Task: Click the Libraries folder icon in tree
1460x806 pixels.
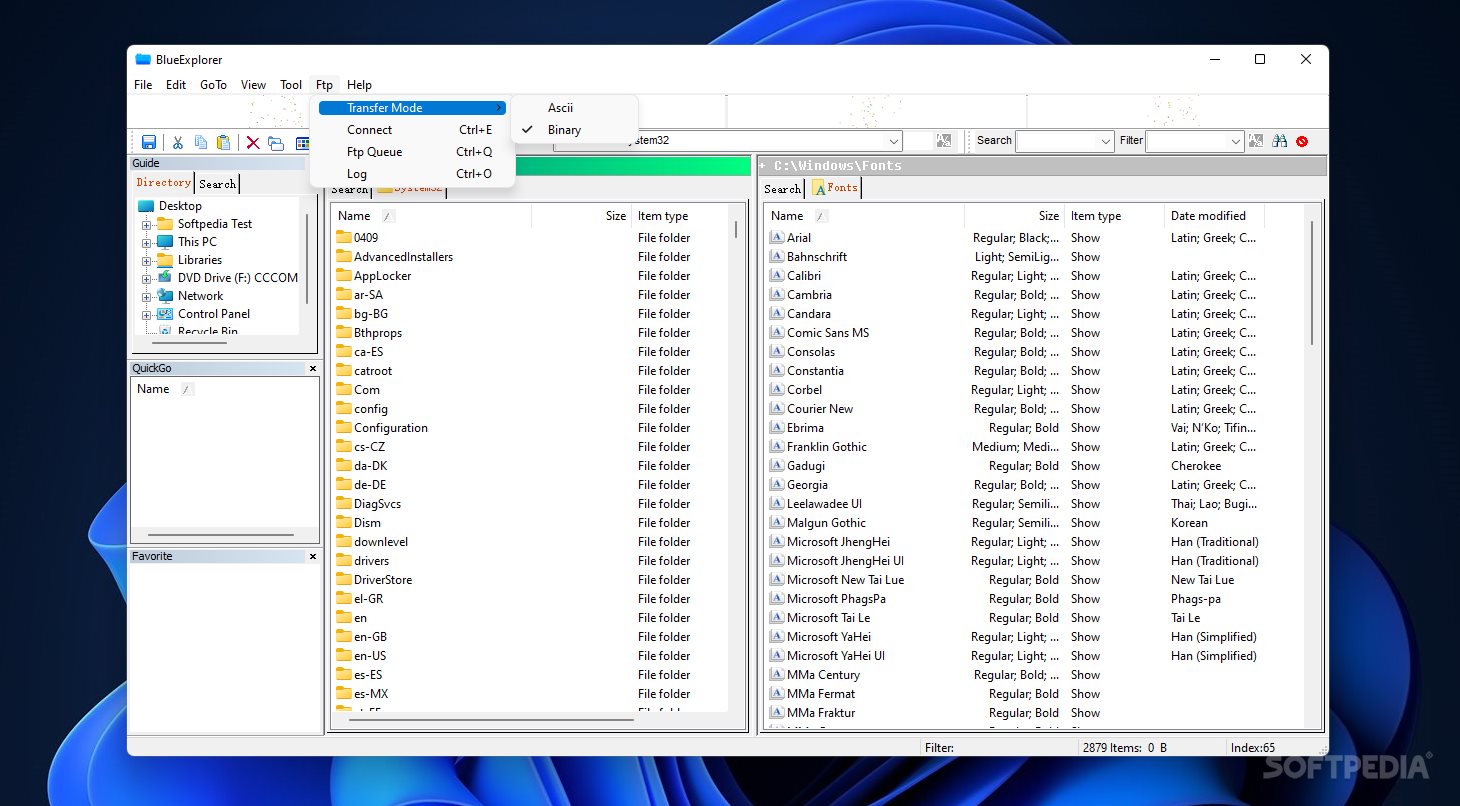Action: tap(165, 260)
